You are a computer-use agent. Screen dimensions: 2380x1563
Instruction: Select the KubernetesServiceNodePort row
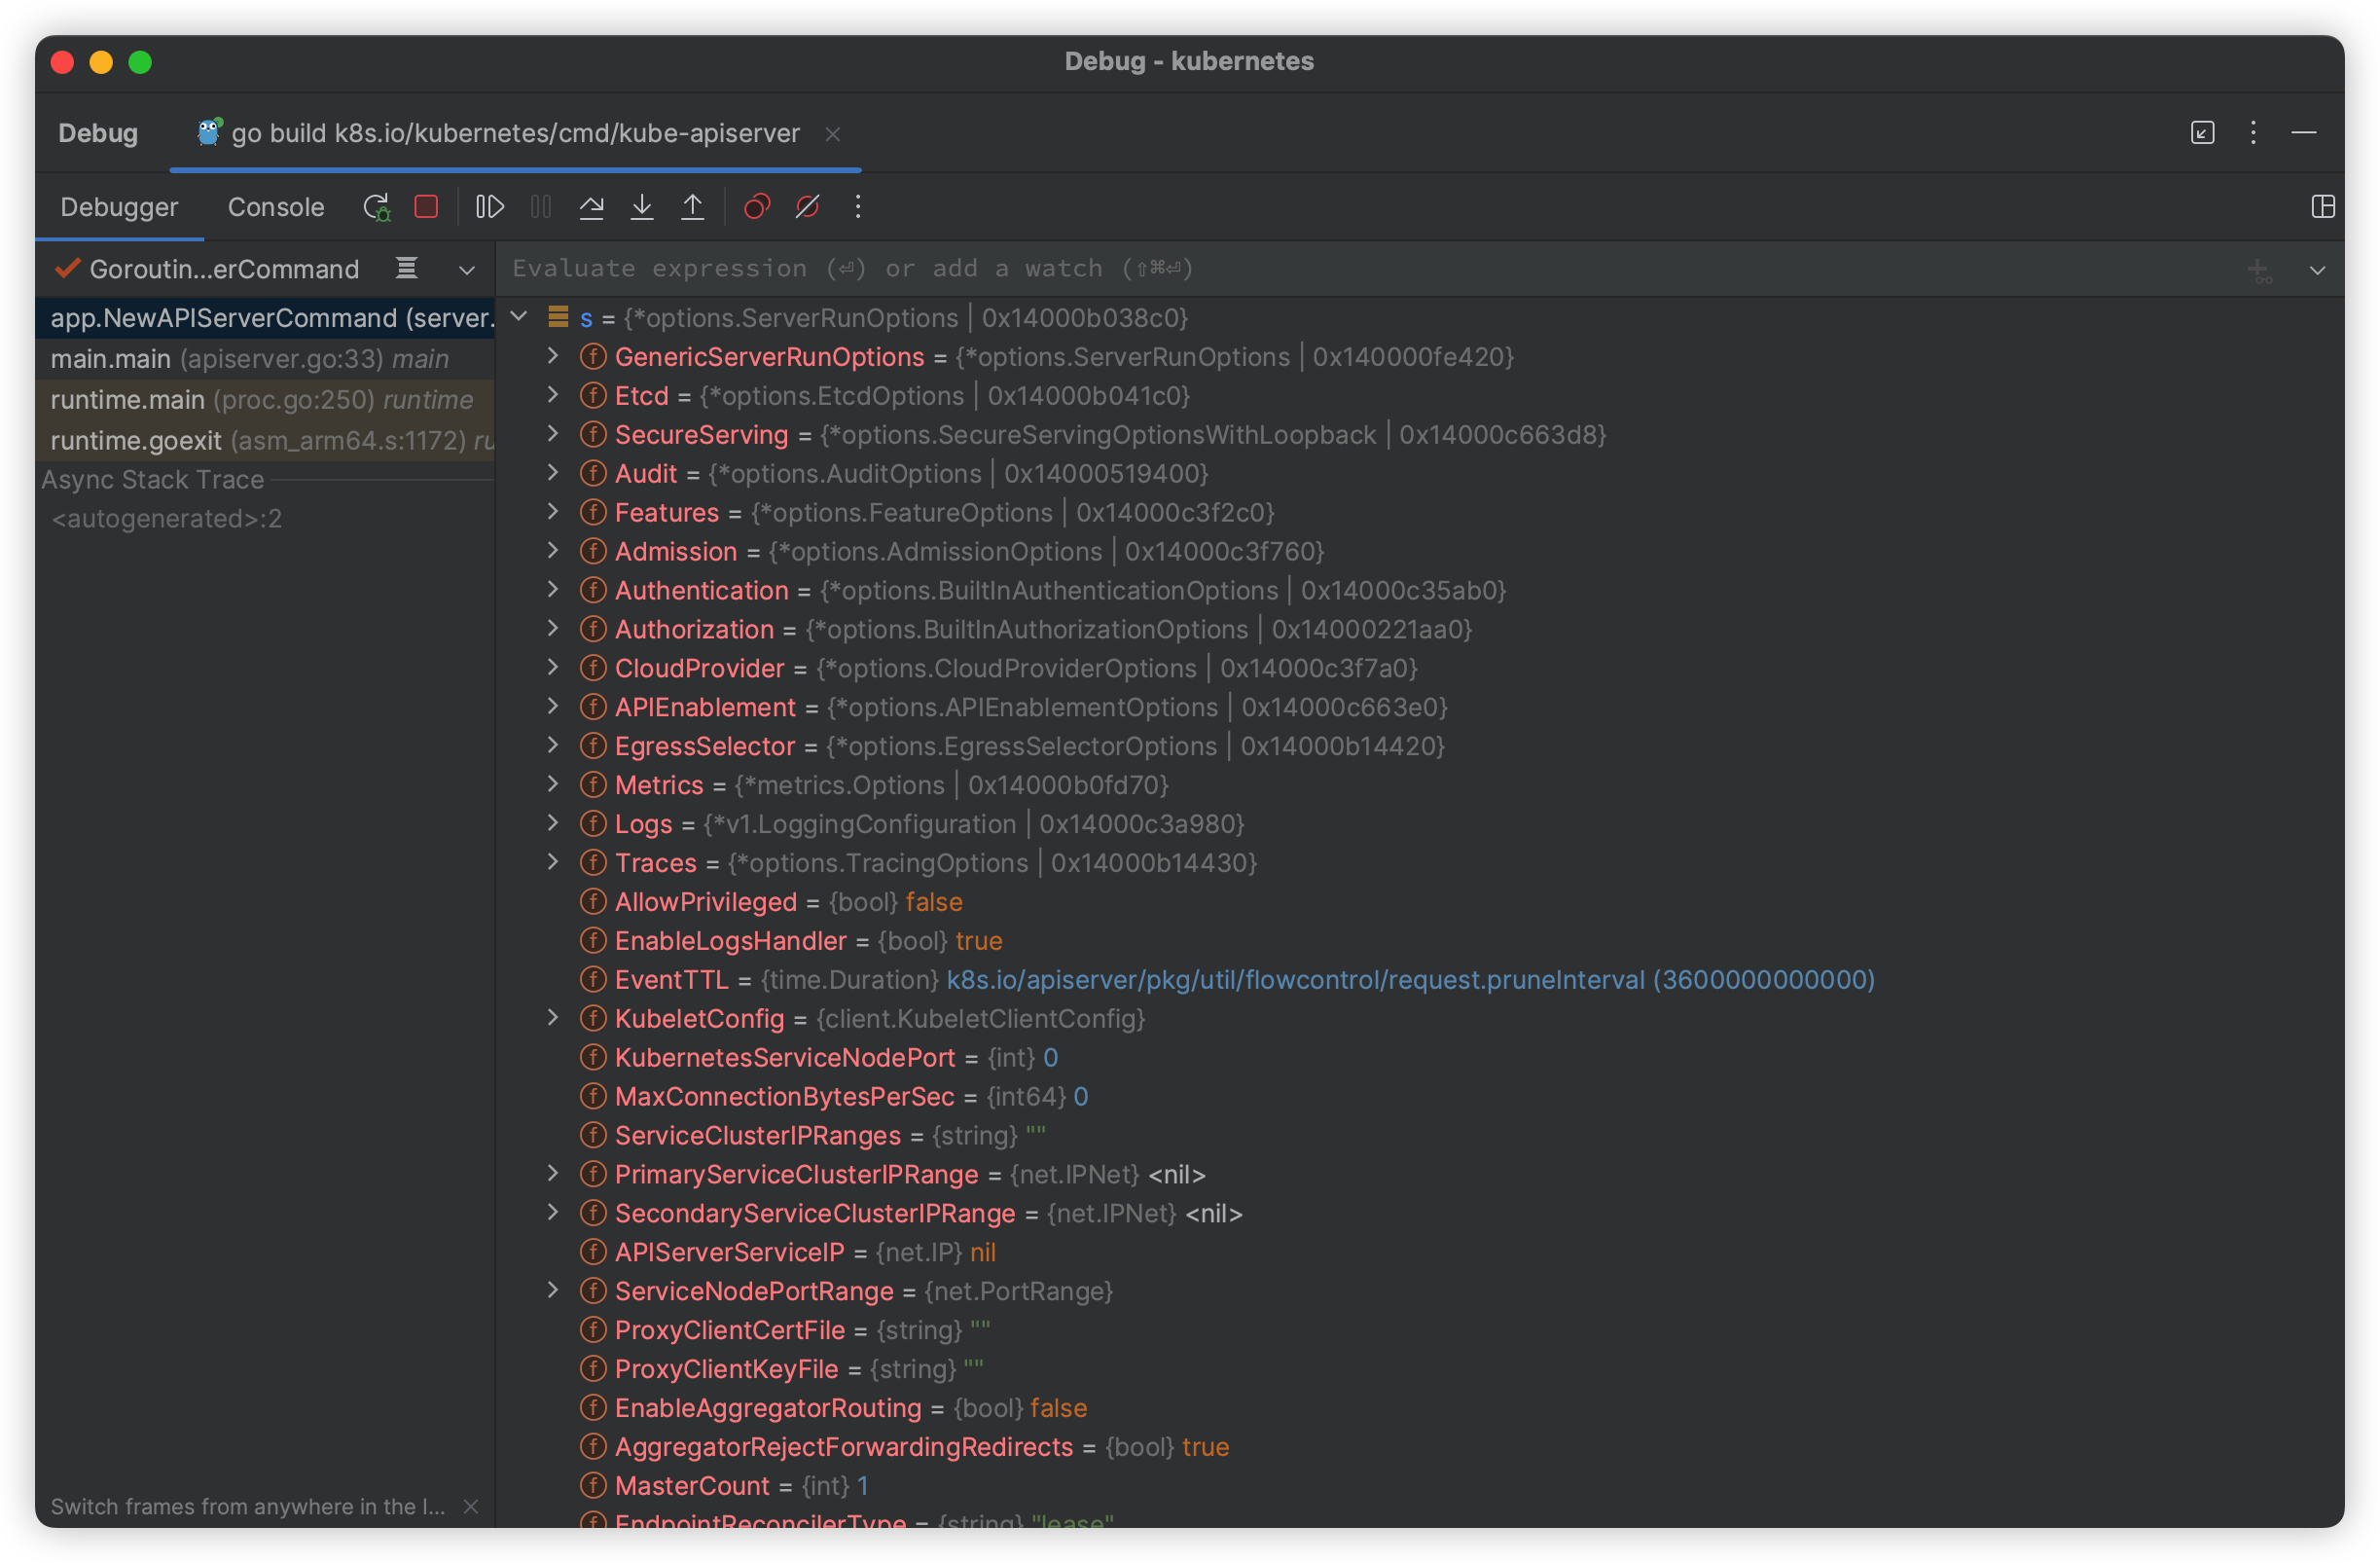point(1420,1058)
